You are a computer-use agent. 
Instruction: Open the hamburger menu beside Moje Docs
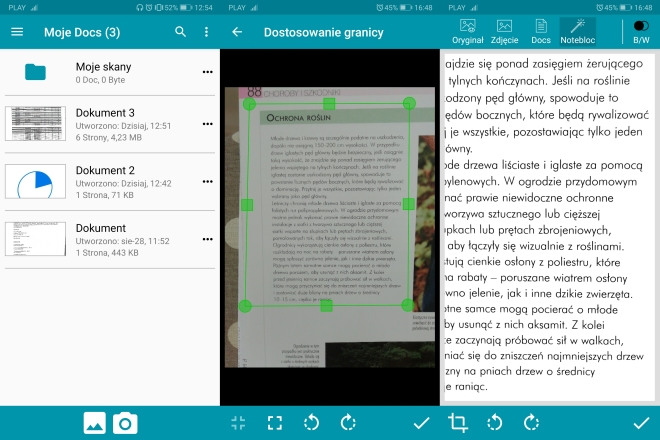click(x=16, y=32)
